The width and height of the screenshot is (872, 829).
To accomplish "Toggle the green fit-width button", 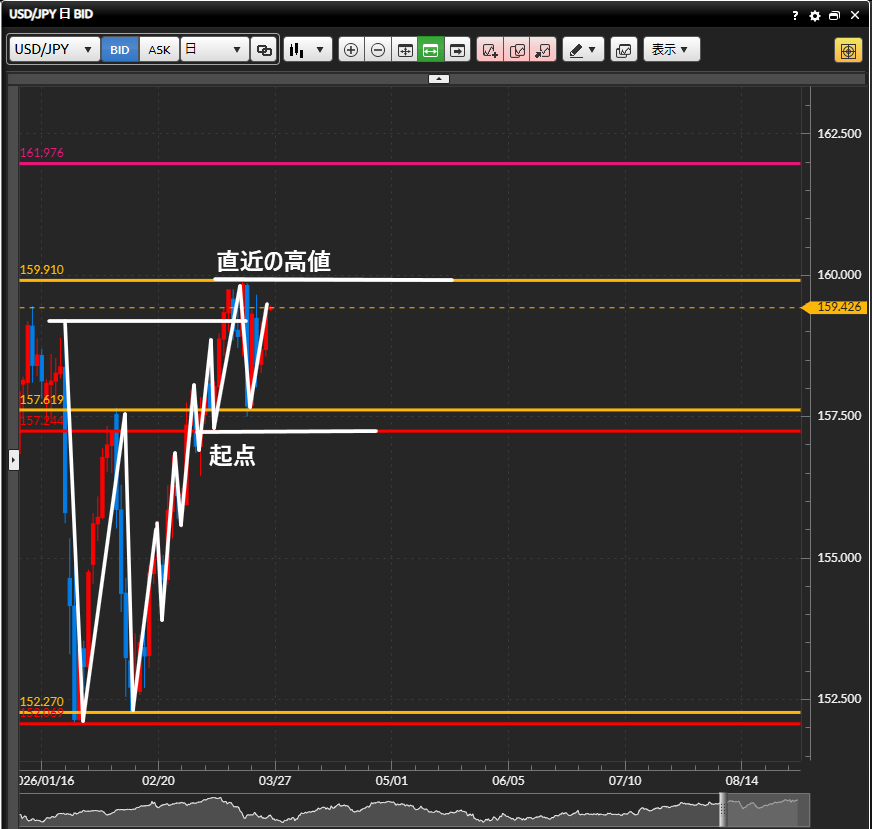I will (431, 49).
